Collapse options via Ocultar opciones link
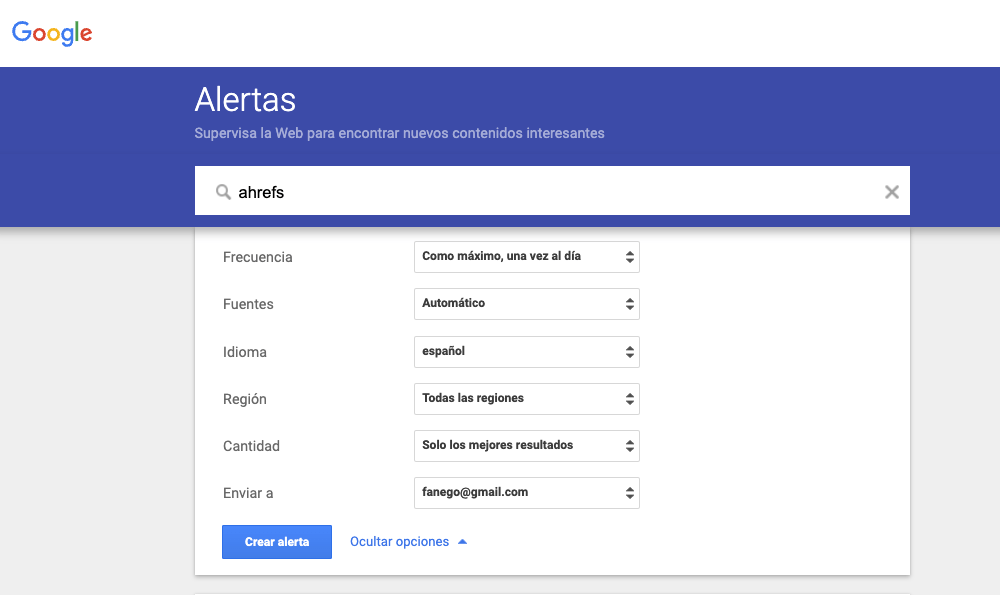 [x=408, y=541]
